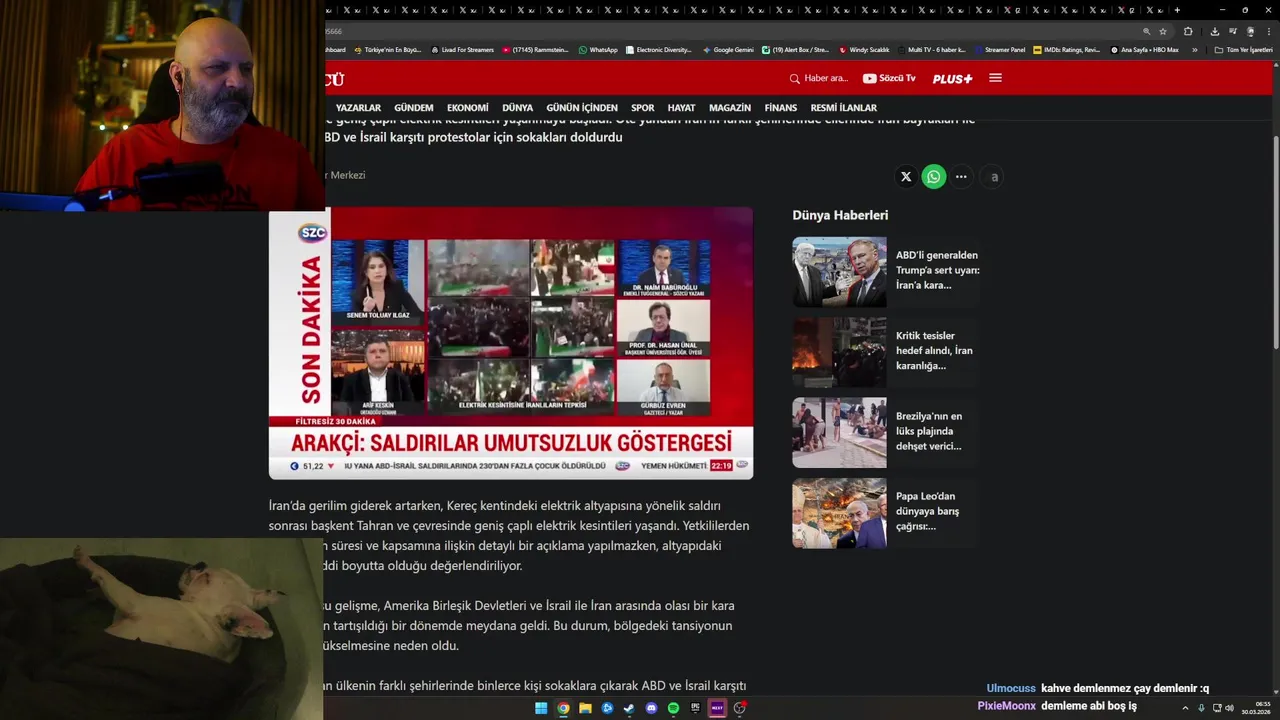This screenshot has height=720, width=1280.
Task: Open Chrome extensions puzzle icon
Action: coord(1188,31)
